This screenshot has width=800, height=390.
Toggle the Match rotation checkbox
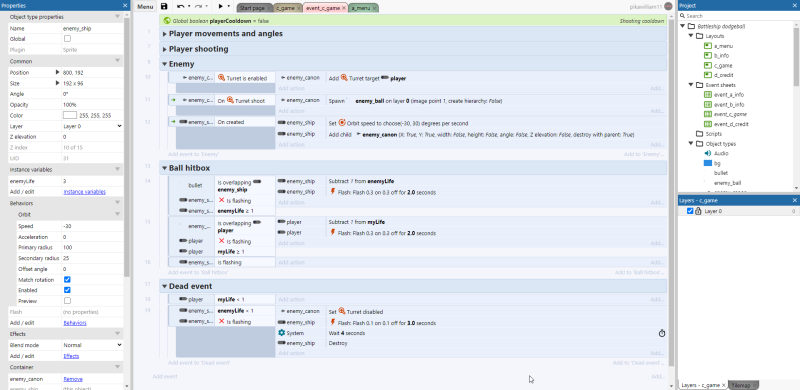pos(67,280)
